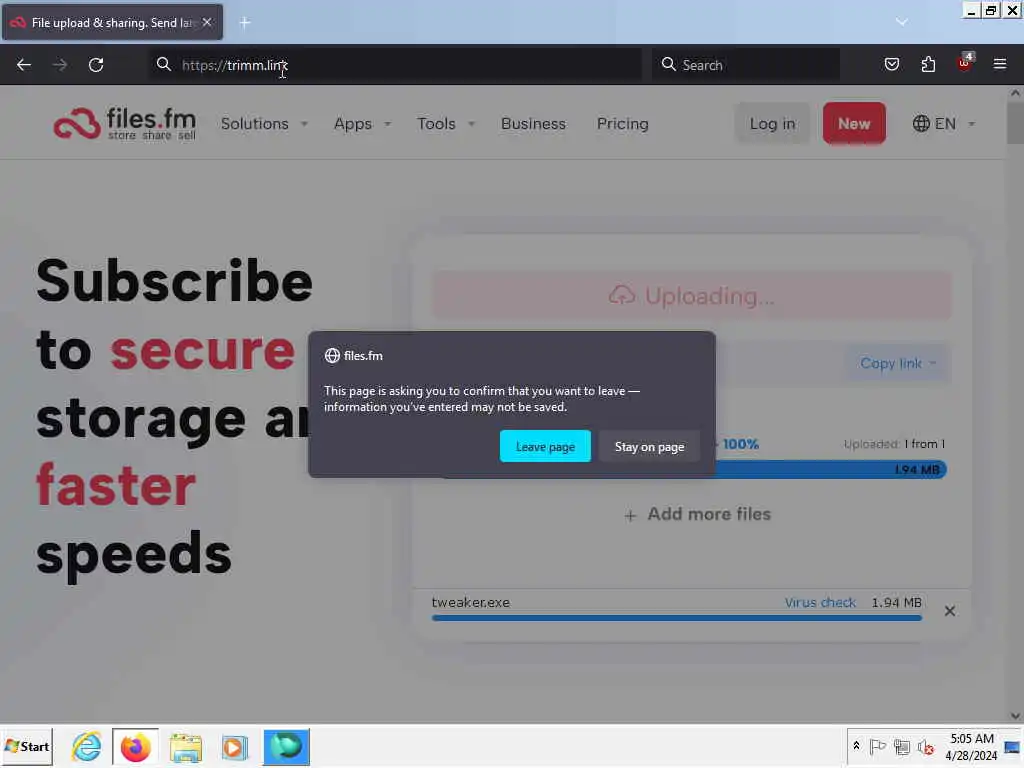Screen dimensions: 1024x768
Task: Open a new tab with plus icon
Action: click(245, 23)
